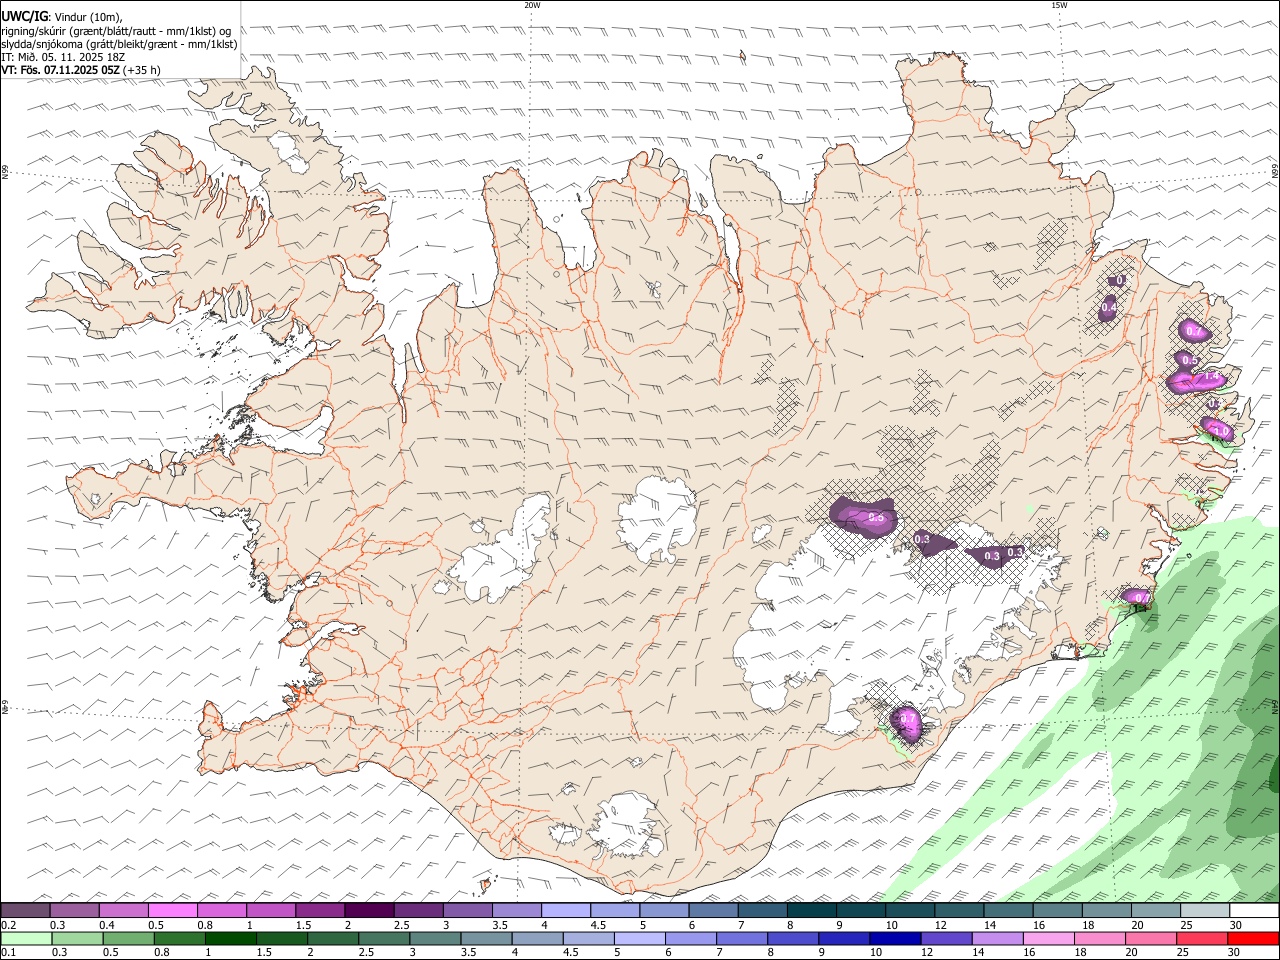The height and width of the screenshot is (960, 1280).
Task: Click the 'IT: Mið. 05. 11. 2025 18Z' line
Action: [61, 57]
